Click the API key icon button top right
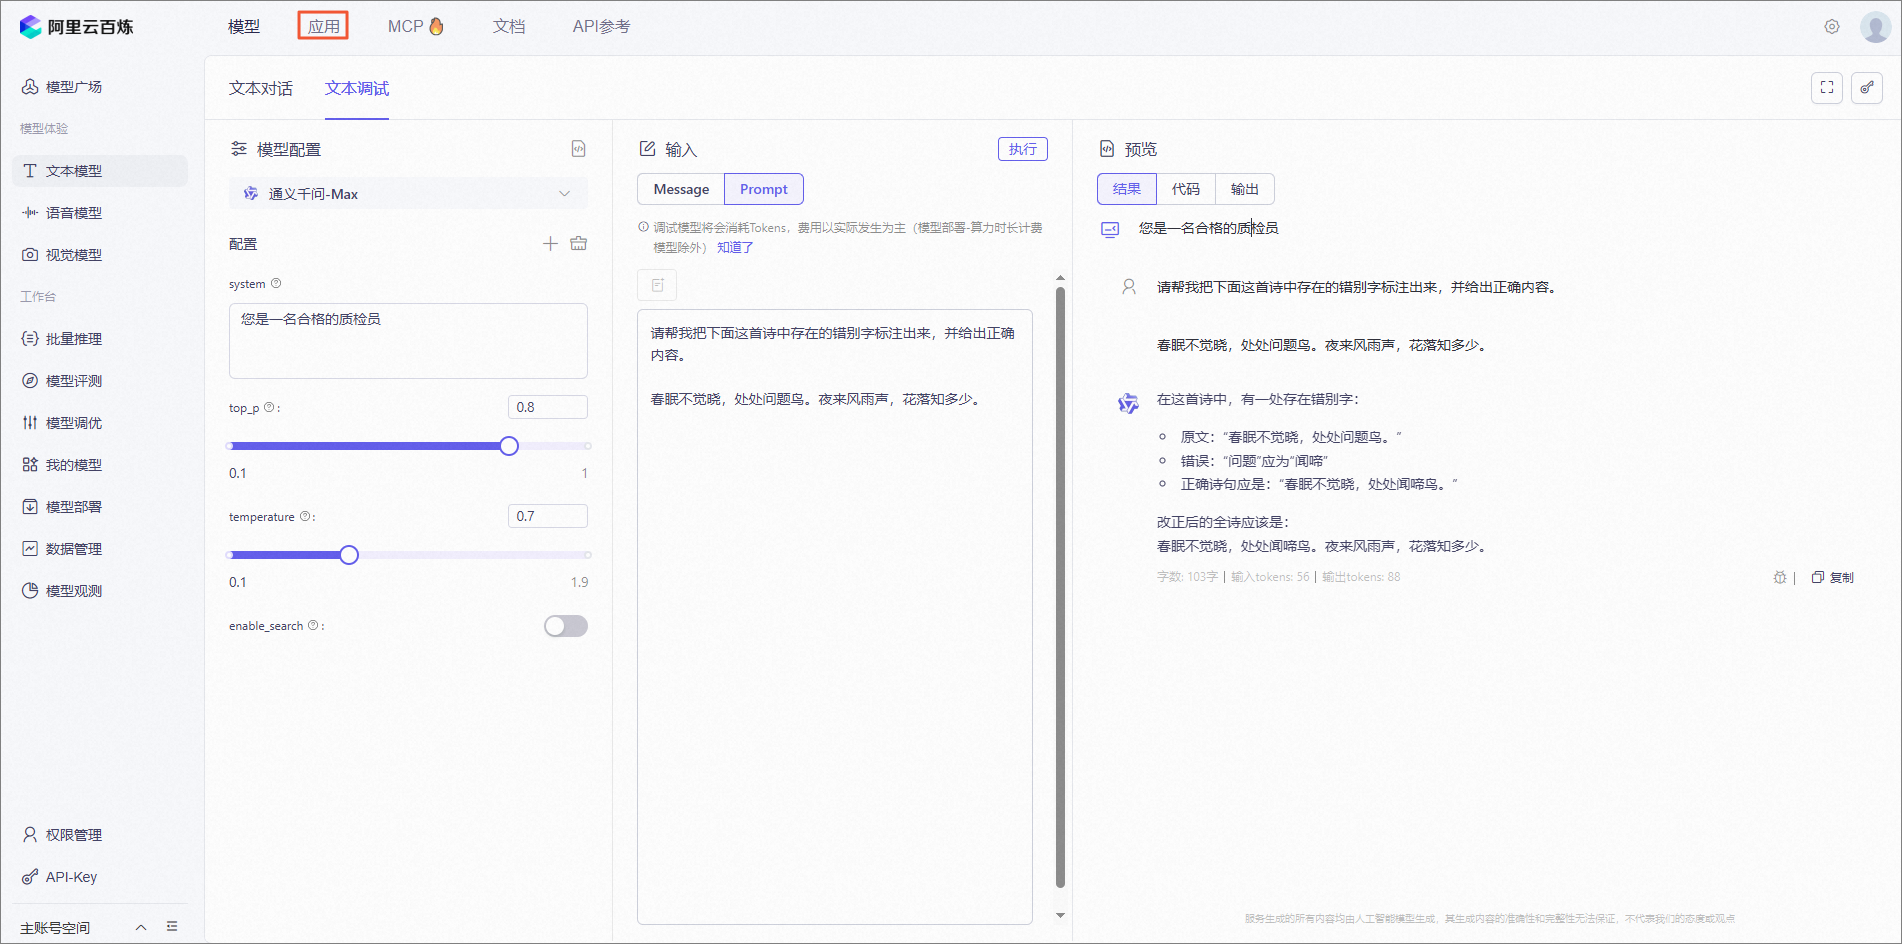1902x944 pixels. click(x=1867, y=88)
